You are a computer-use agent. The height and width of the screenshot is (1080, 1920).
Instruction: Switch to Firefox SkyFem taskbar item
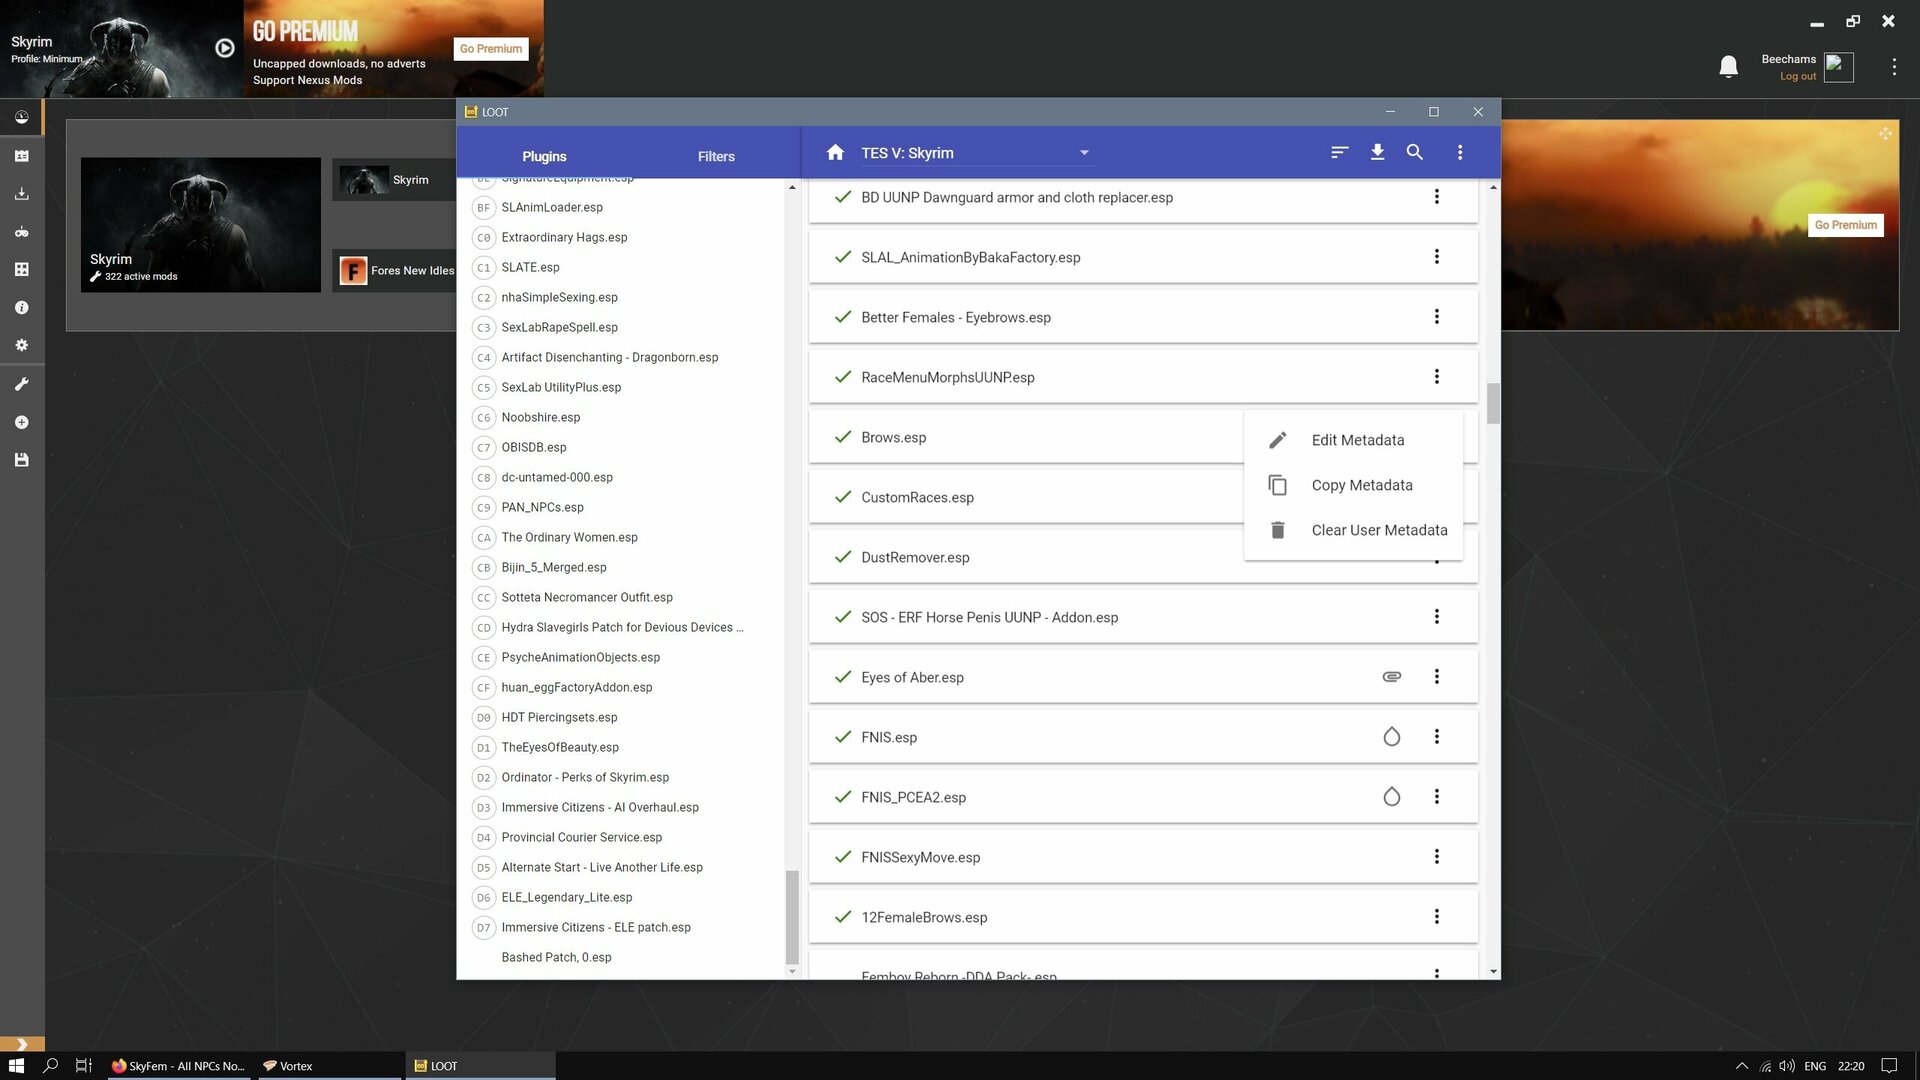(x=180, y=1066)
